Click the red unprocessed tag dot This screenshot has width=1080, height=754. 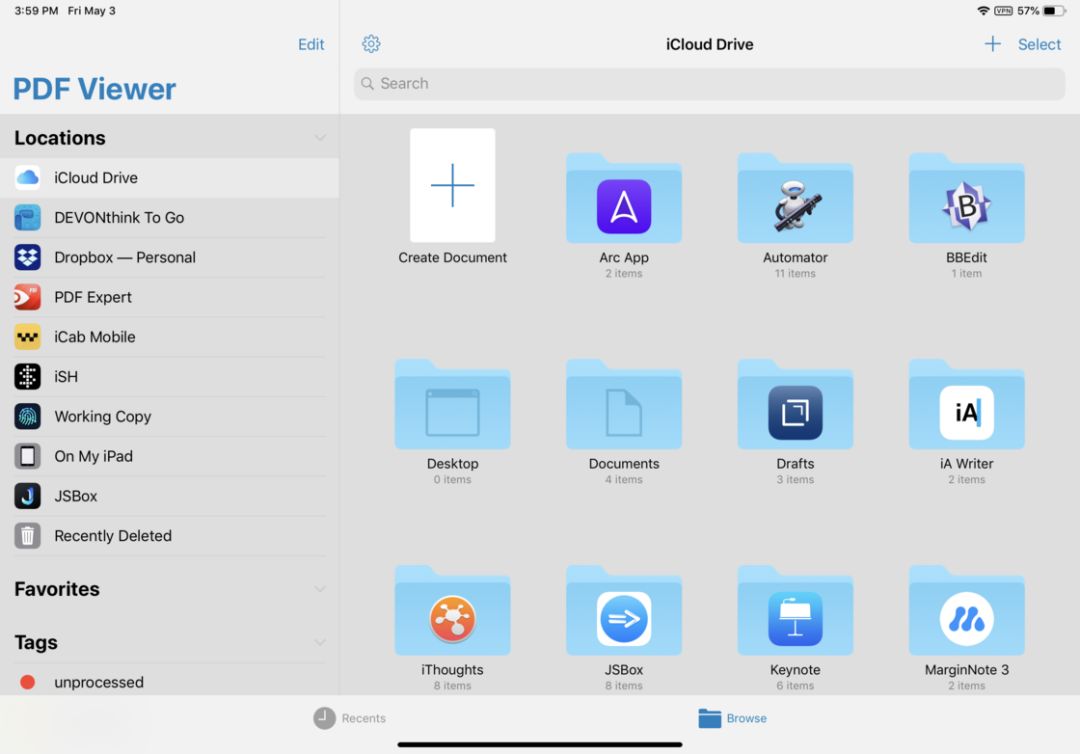[x=28, y=682]
